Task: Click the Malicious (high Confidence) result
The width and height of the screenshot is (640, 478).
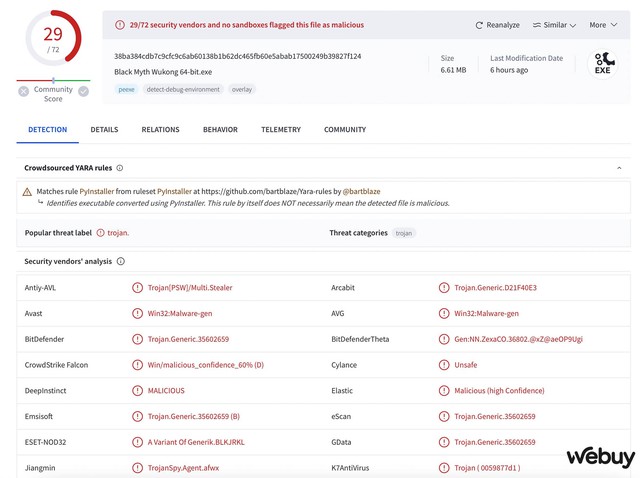Action: [499, 391]
